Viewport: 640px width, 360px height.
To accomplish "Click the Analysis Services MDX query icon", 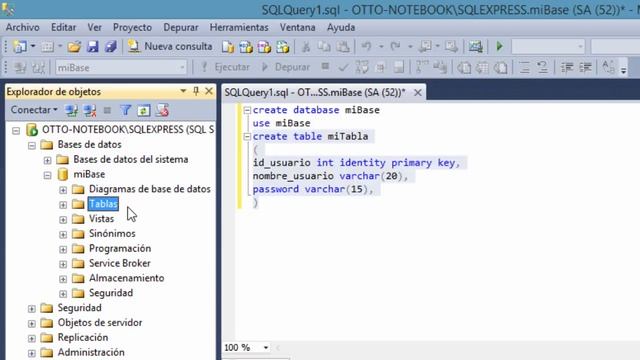I will point(246,47).
